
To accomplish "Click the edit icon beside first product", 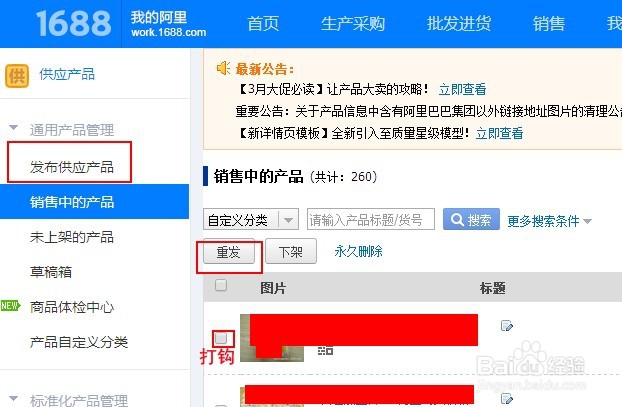I will coord(507,326).
